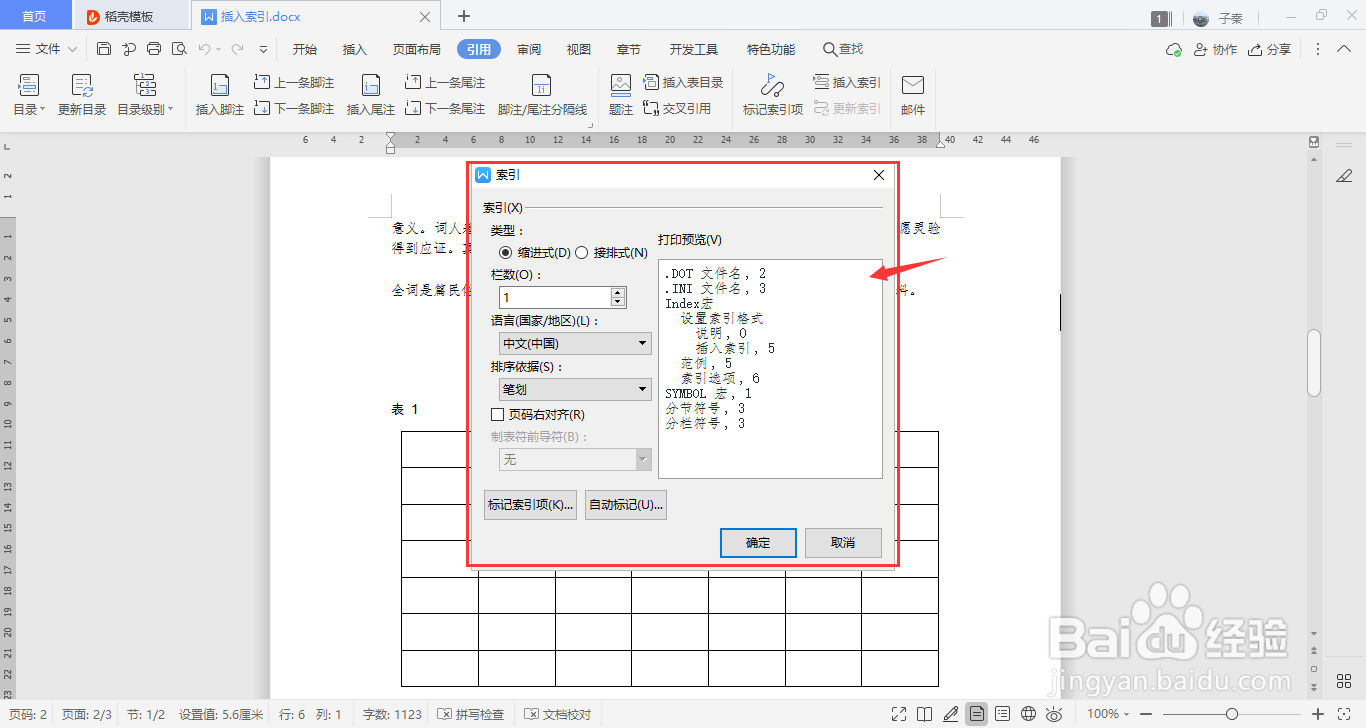Select the 缩进式(D) radio button
Image resolution: width=1366 pixels, height=728 pixels.
click(x=506, y=252)
